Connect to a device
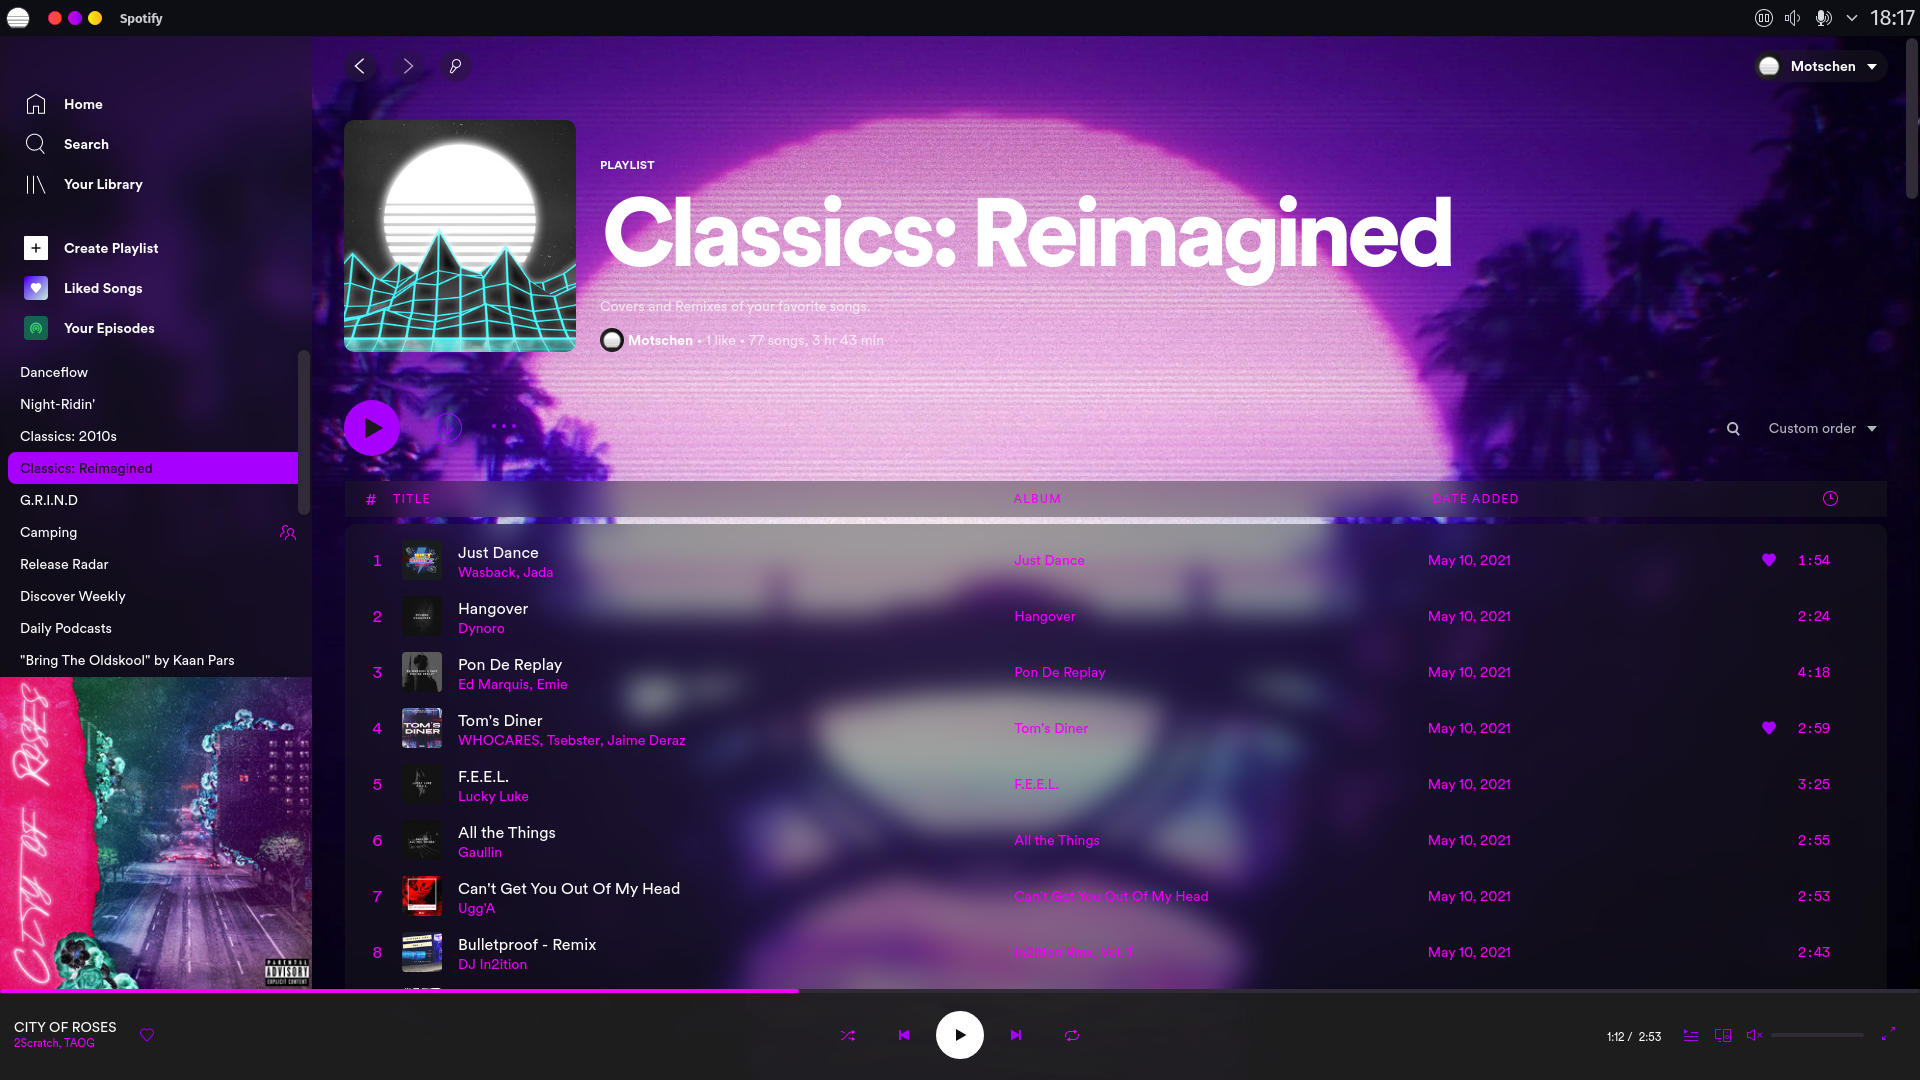Screen dimensions: 1920x1080 pyautogui.click(x=1723, y=1035)
